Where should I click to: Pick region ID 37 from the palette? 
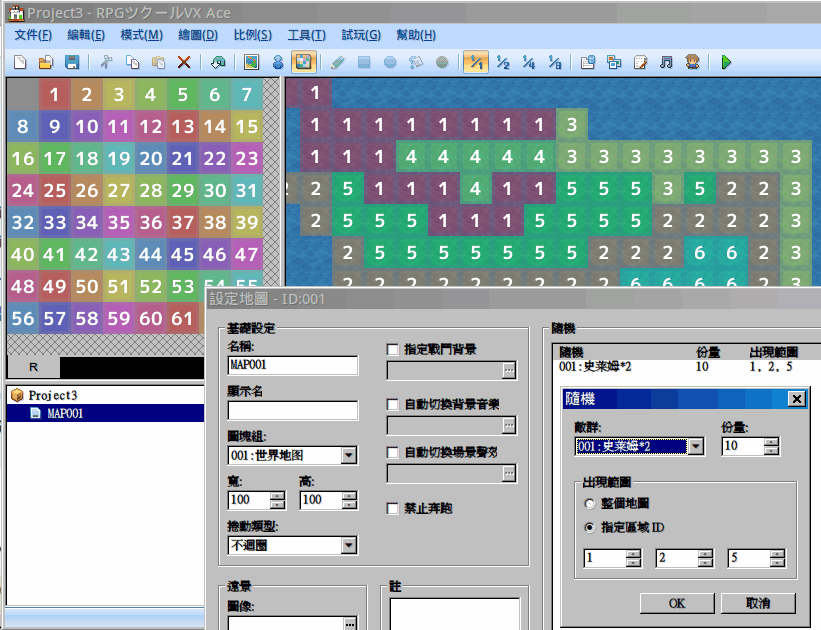[x=183, y=223]
